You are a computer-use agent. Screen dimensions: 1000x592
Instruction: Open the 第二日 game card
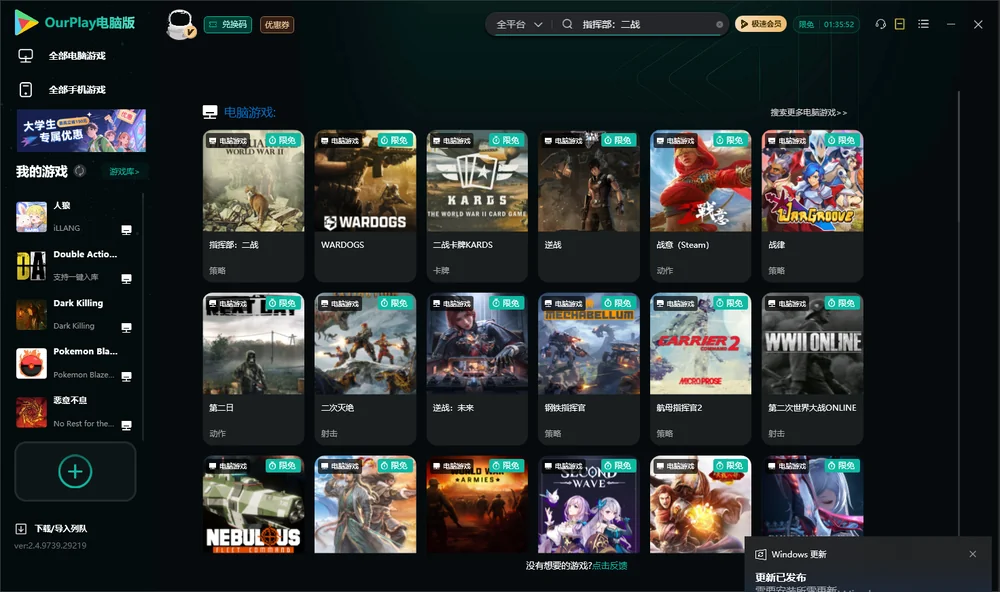(x=253, y=368)
